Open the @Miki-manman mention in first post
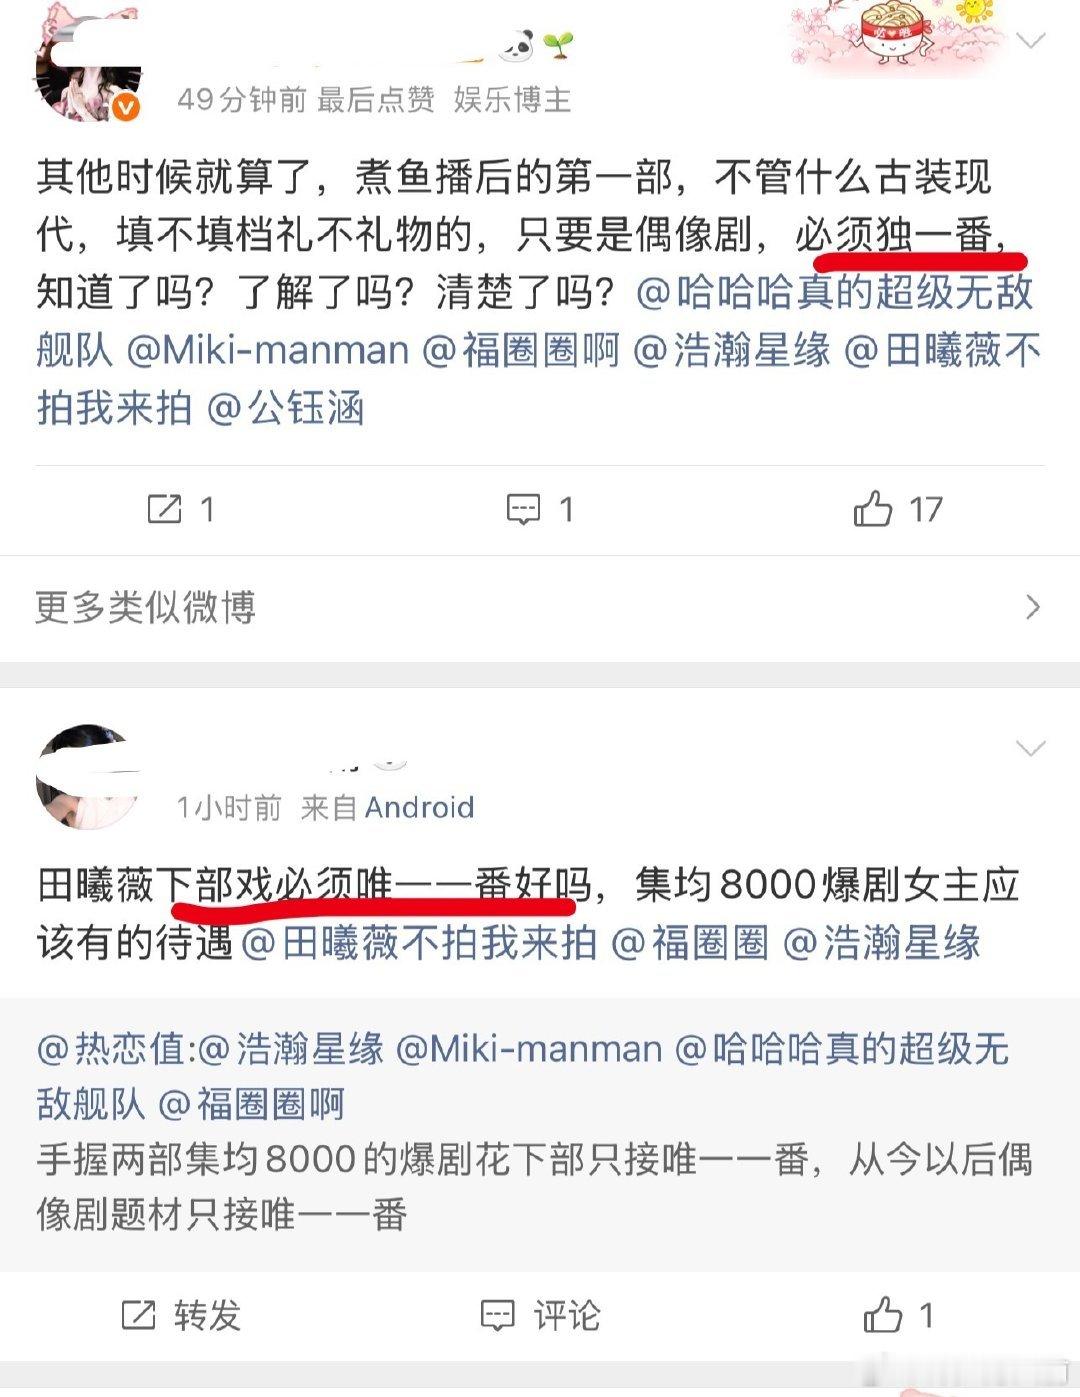 click(268, 351)
